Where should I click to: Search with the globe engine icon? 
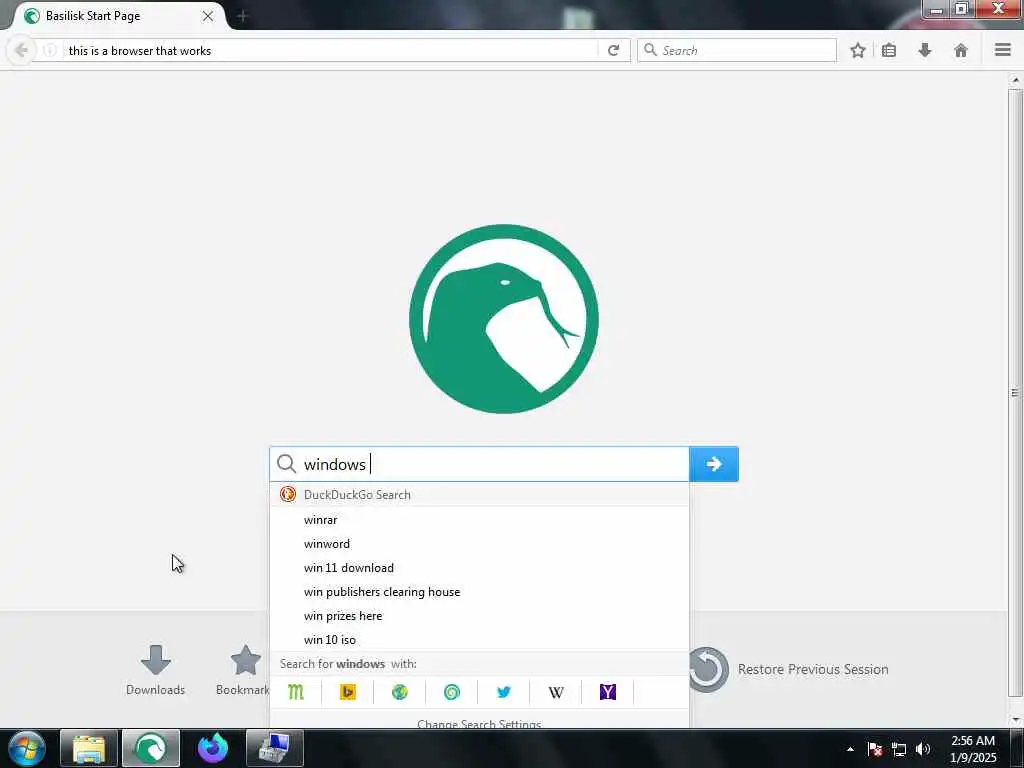(x=400, y=692)
